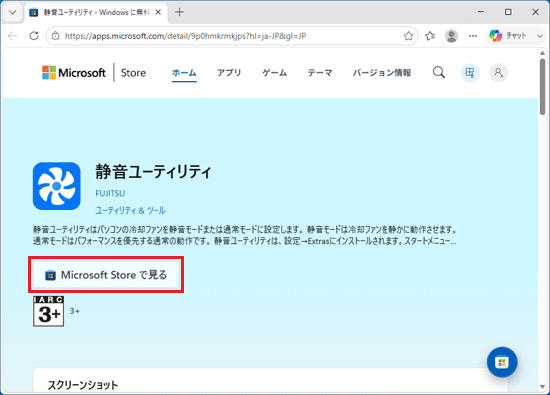The height and width of the screenshot is (395, 550).
Task: Add page to favorites star
Action: (x=408, y=36)
